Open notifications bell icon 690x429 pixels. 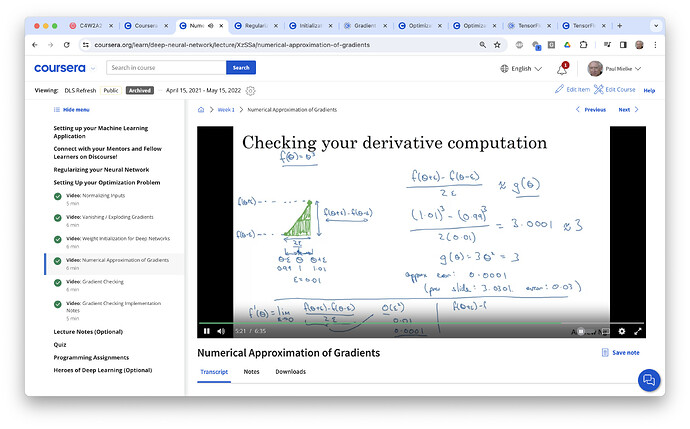pyautogui.click(x=562, y=69)
